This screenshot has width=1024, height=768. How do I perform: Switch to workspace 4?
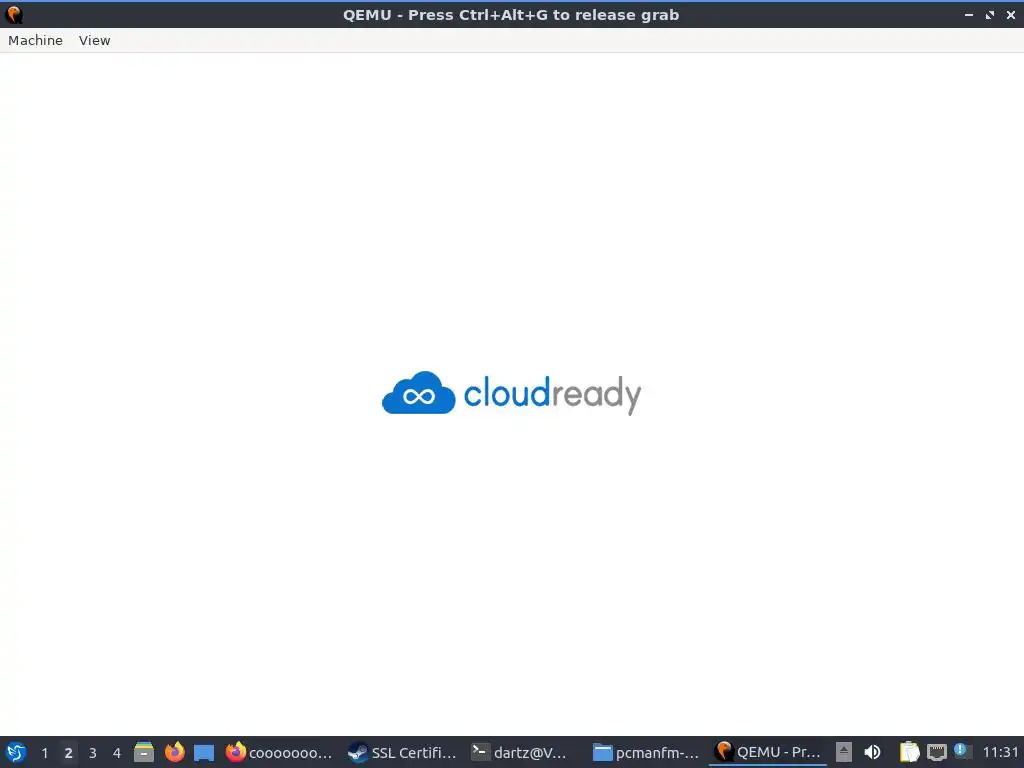[117, 753]
